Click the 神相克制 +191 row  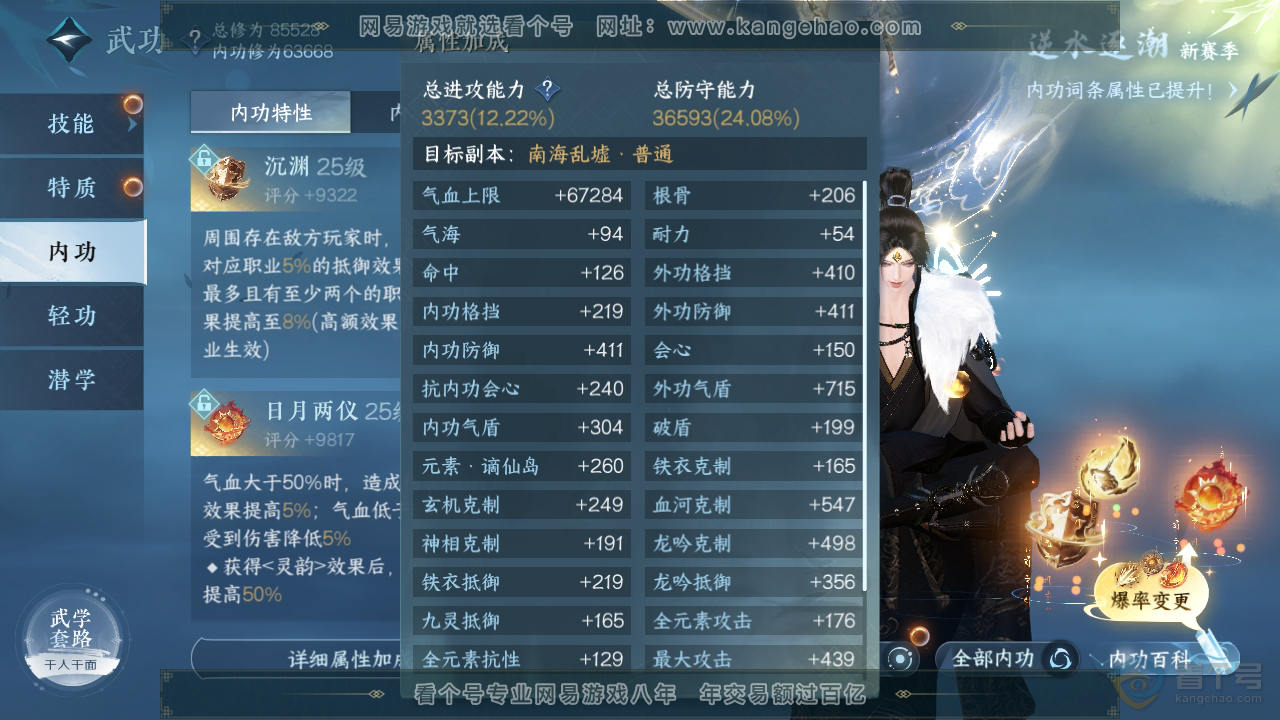coord(522,543)
